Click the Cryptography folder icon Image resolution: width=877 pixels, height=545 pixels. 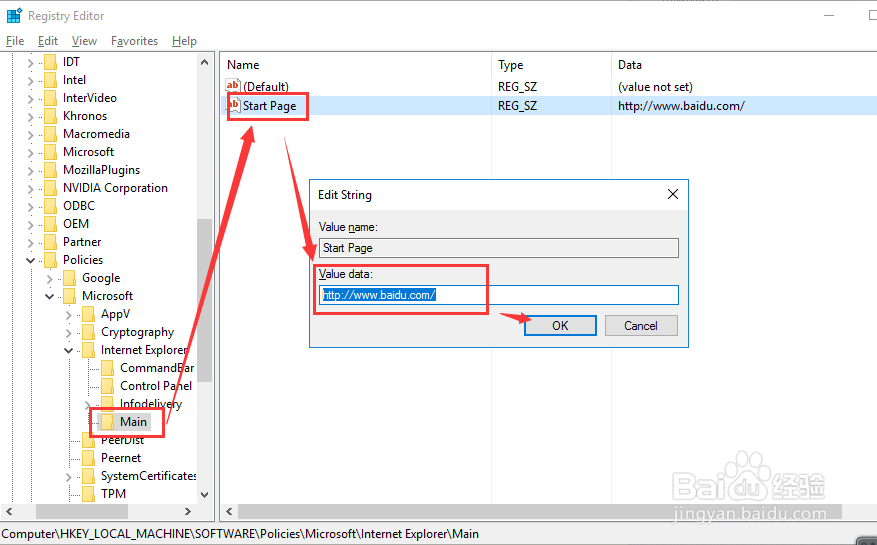tap(88, 332)
